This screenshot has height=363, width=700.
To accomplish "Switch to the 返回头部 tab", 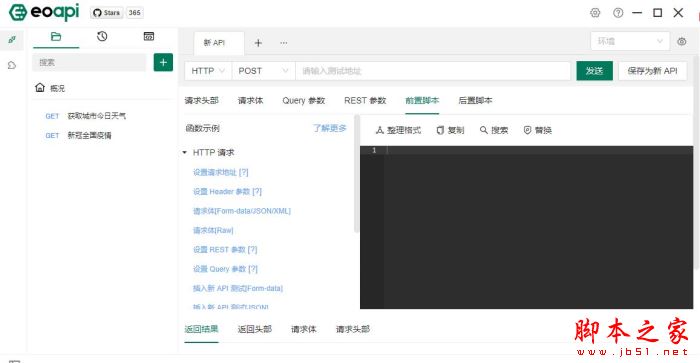I will coord(254,329).
